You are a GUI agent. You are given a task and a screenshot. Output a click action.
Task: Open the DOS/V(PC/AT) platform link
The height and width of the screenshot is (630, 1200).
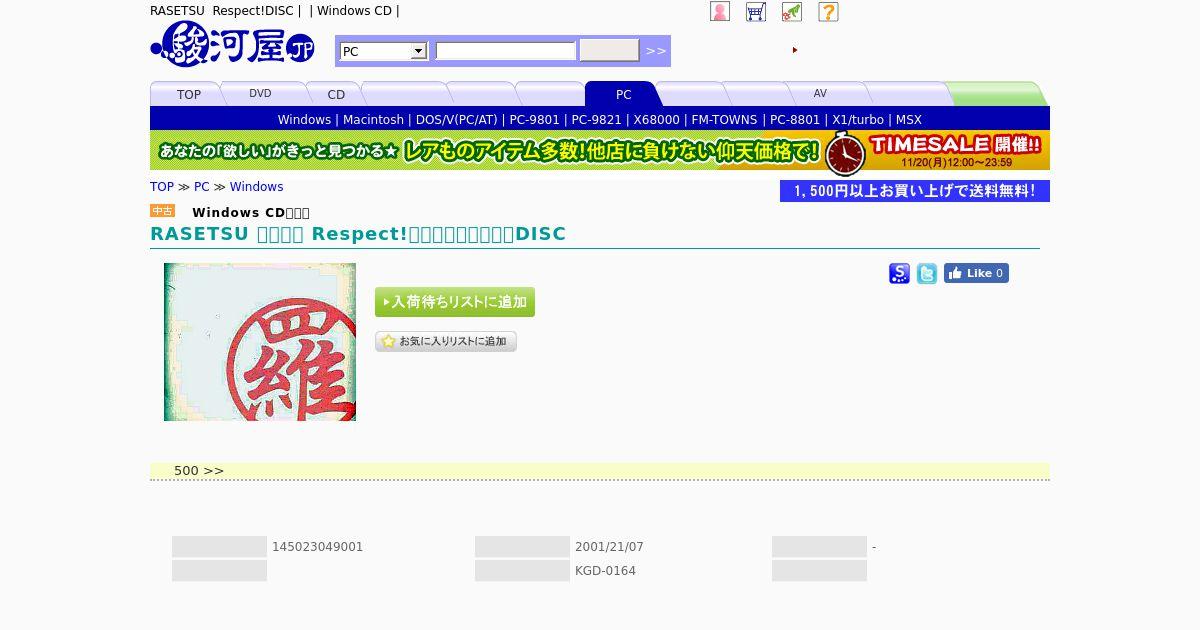457,119
